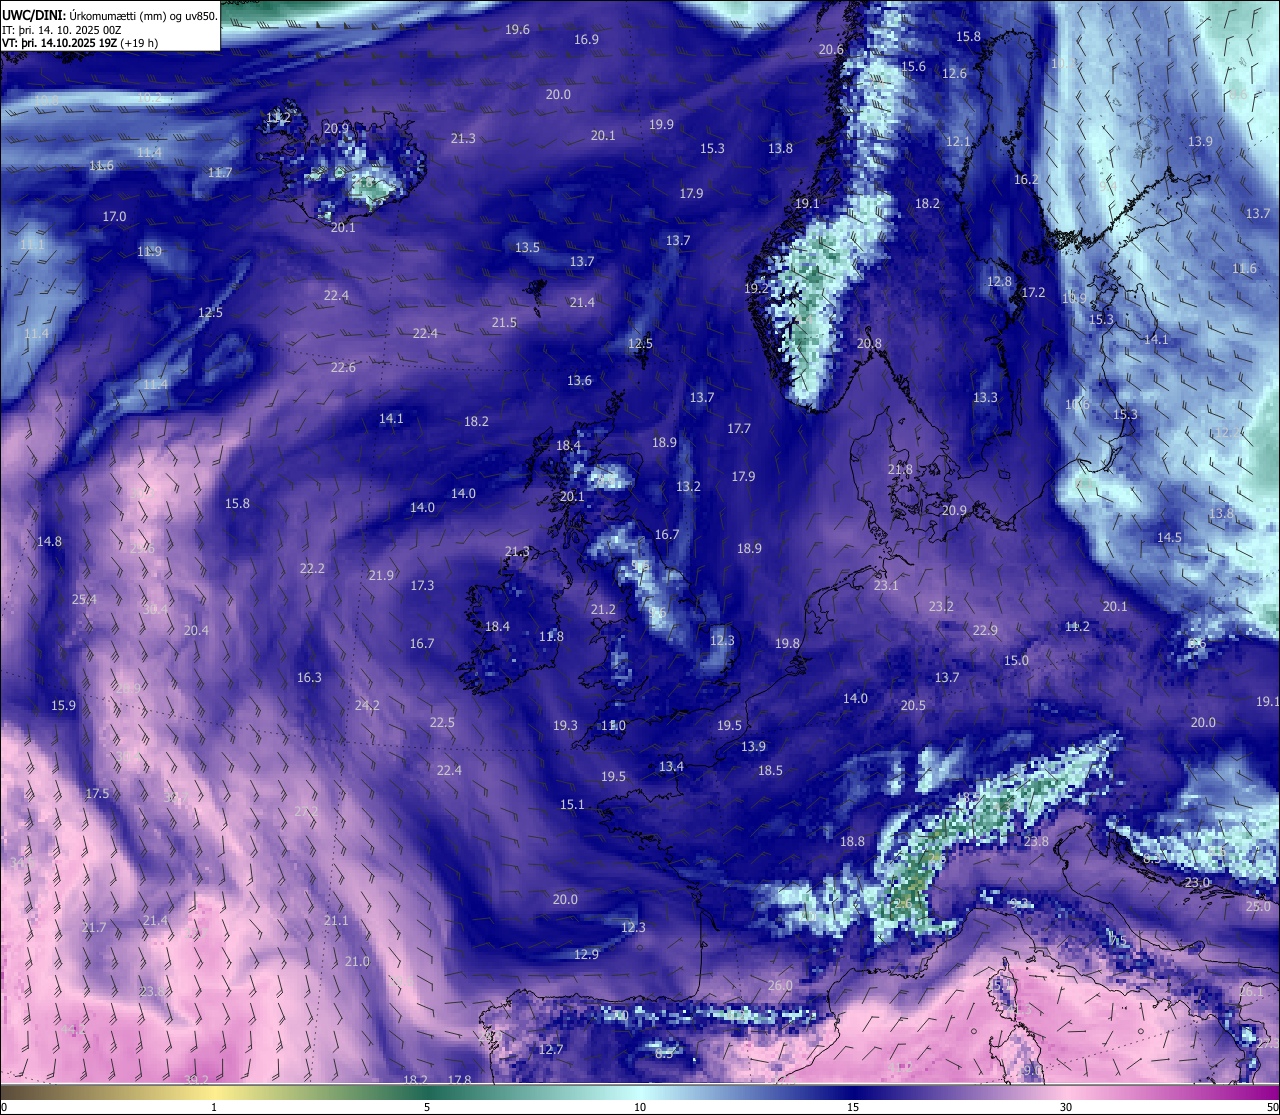Click the map value 15.0

pyautogui.click(x=1016, y=661)
